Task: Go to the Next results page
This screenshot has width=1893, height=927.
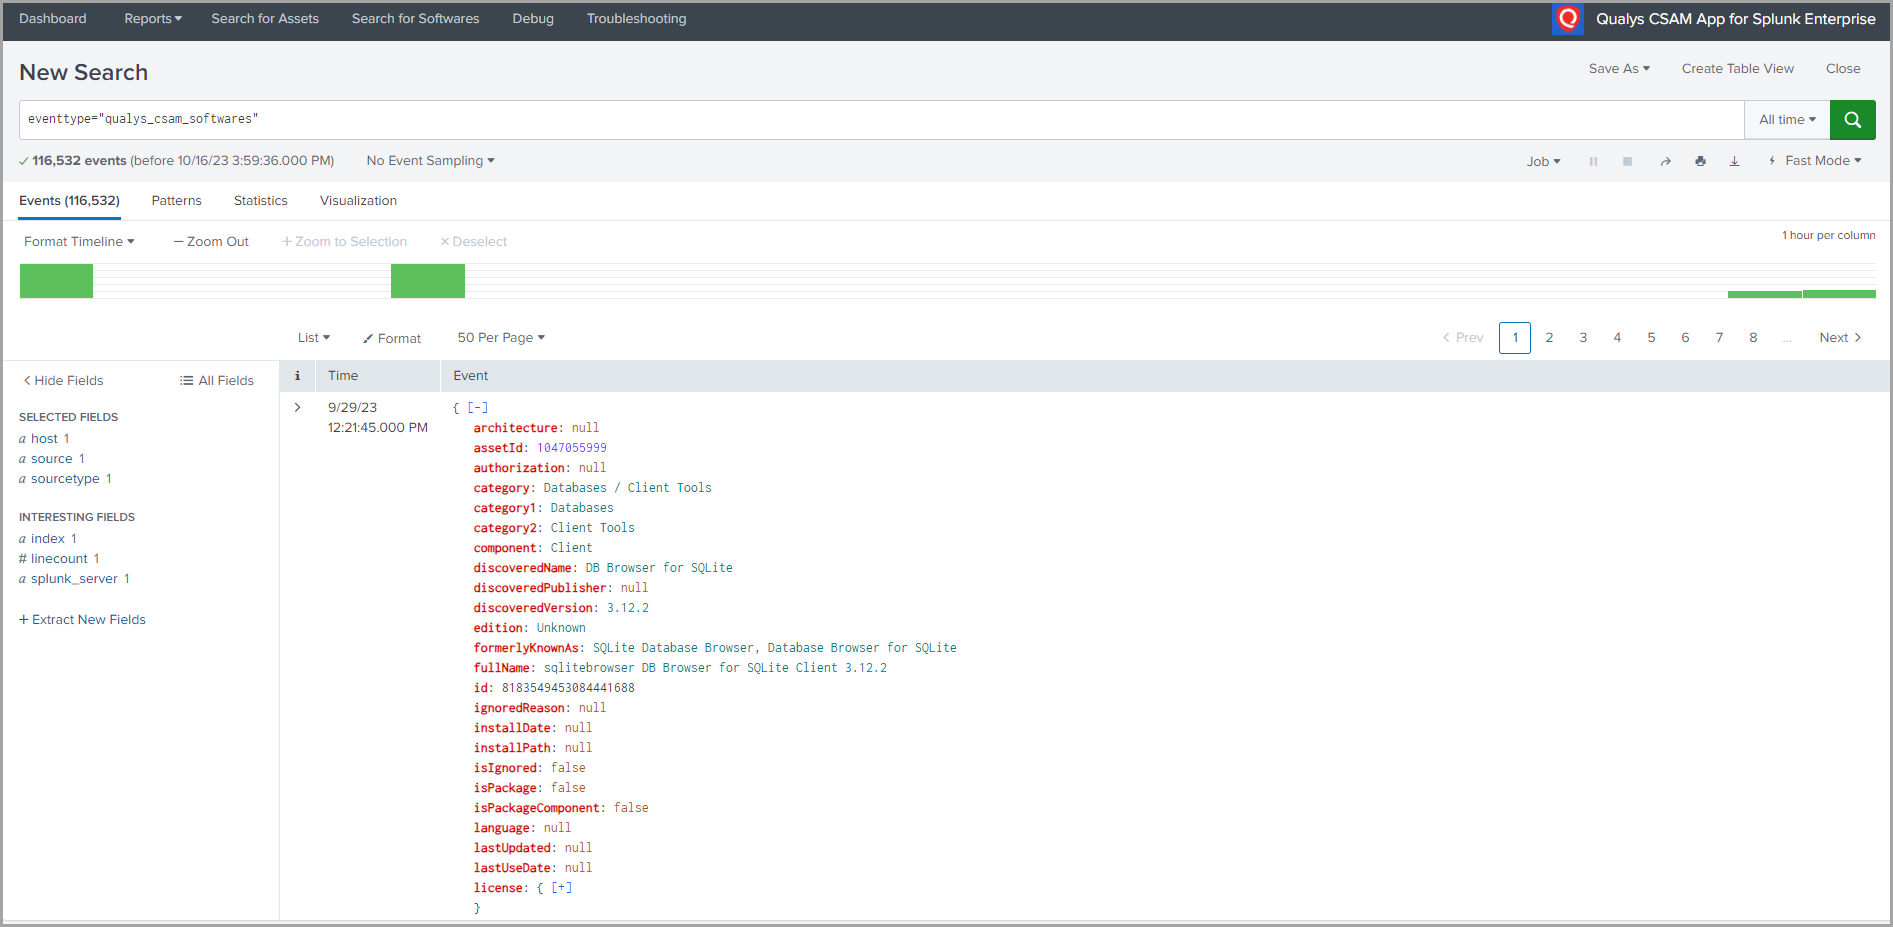Action: 1839,338
